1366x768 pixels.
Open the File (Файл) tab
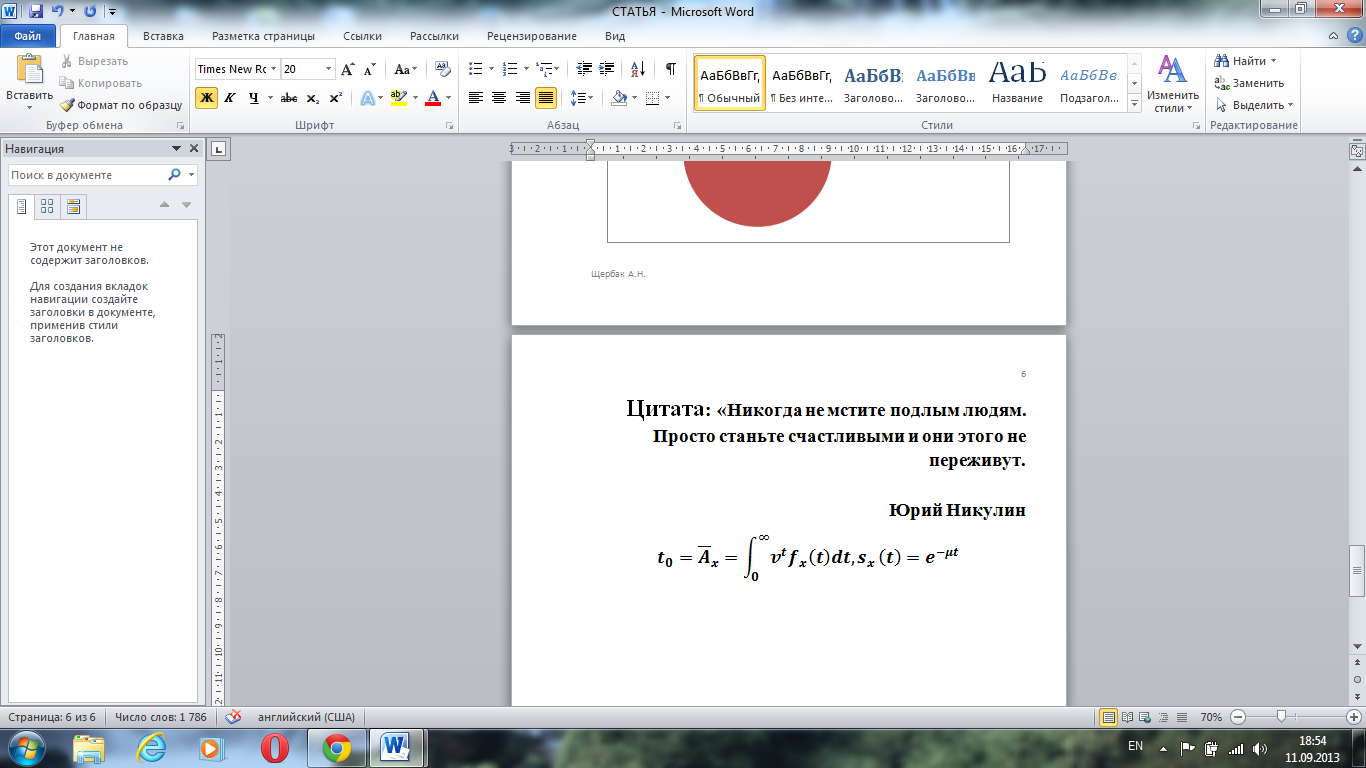[x=28, y=36]
